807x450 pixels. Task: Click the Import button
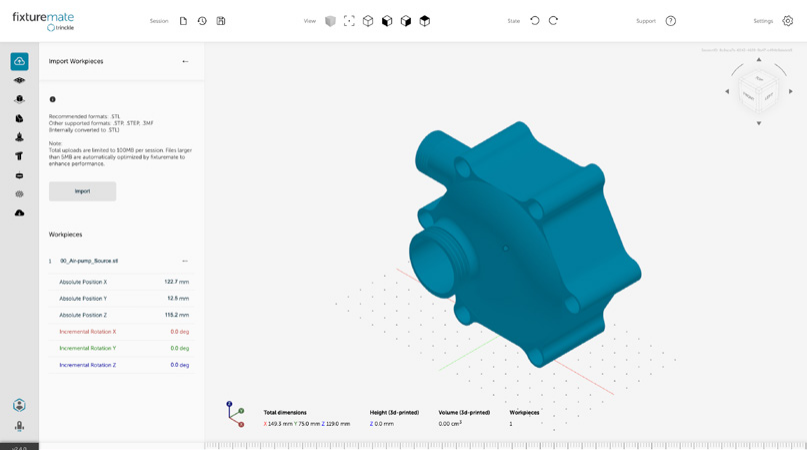pos(82,191)
